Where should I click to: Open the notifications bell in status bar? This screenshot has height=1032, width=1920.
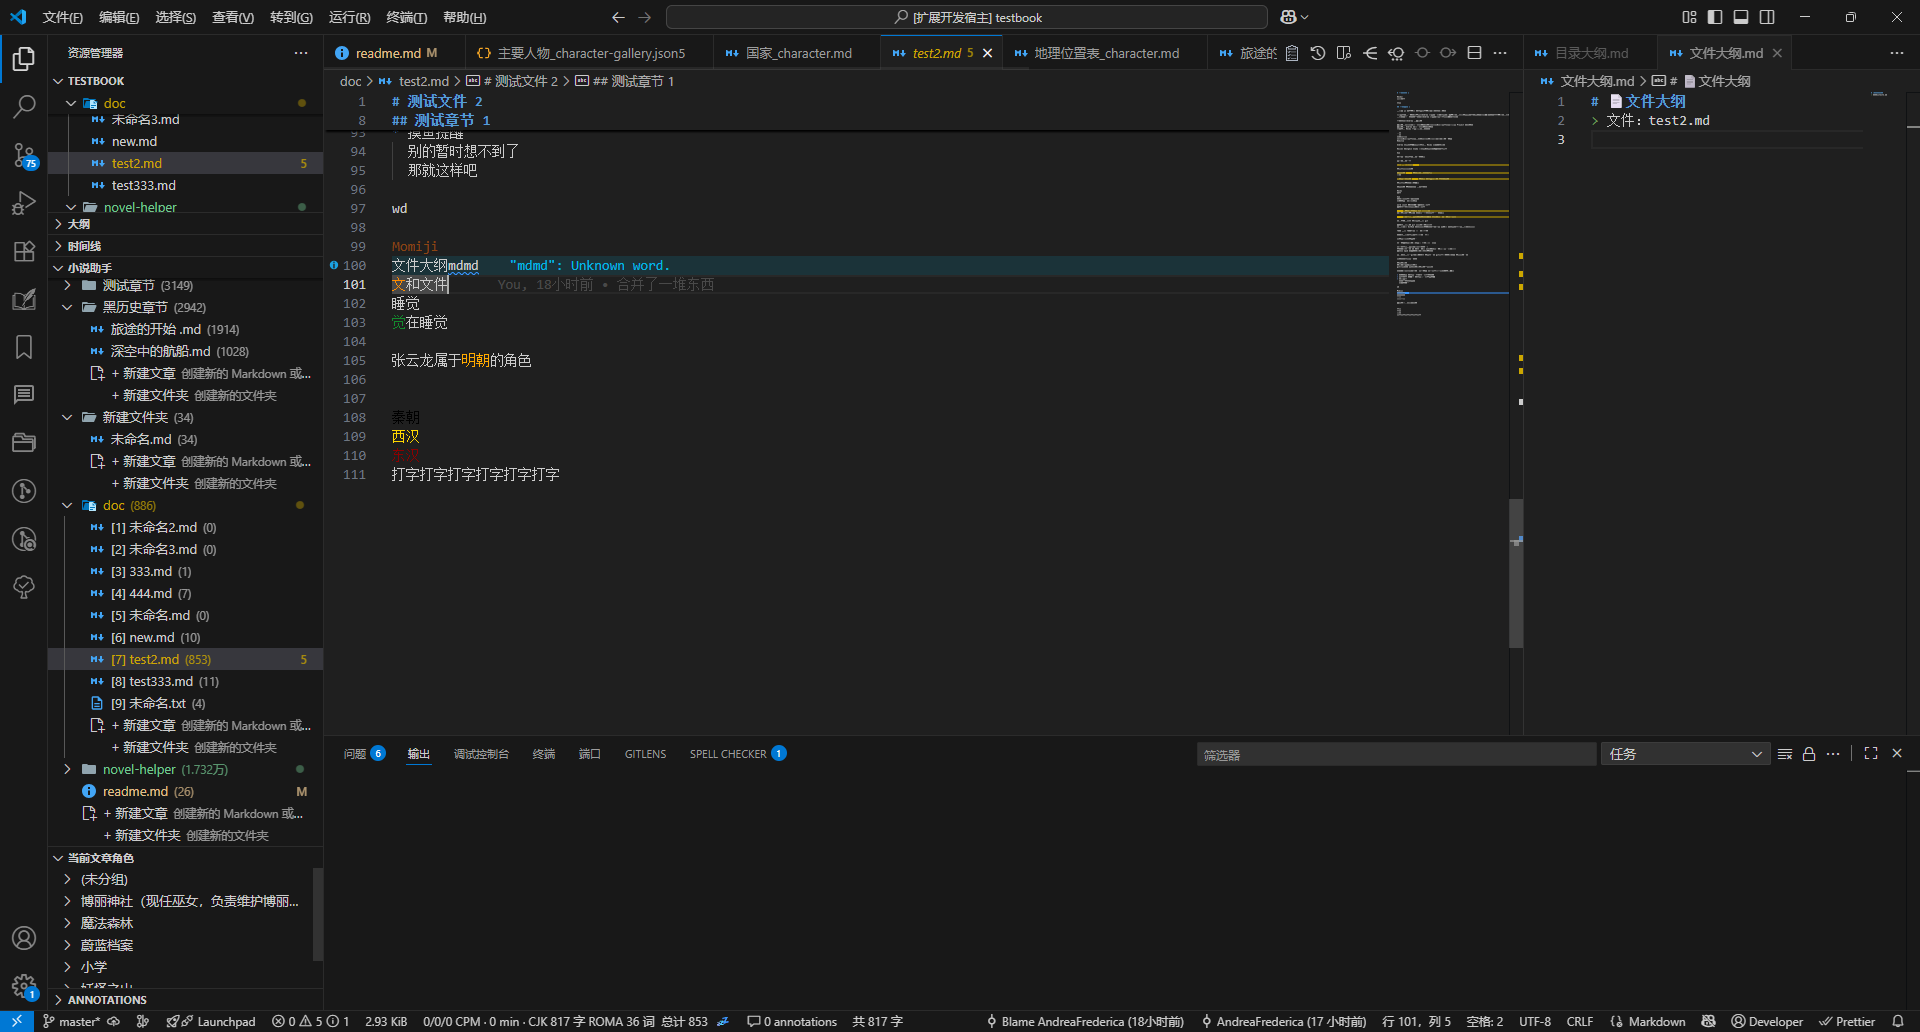tap(1897, 1021)
